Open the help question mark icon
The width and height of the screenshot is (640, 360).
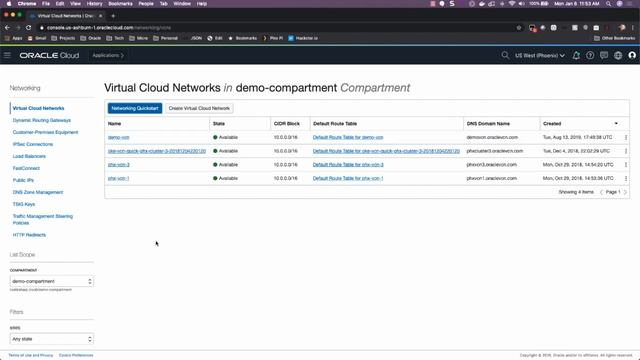(590, 56)
